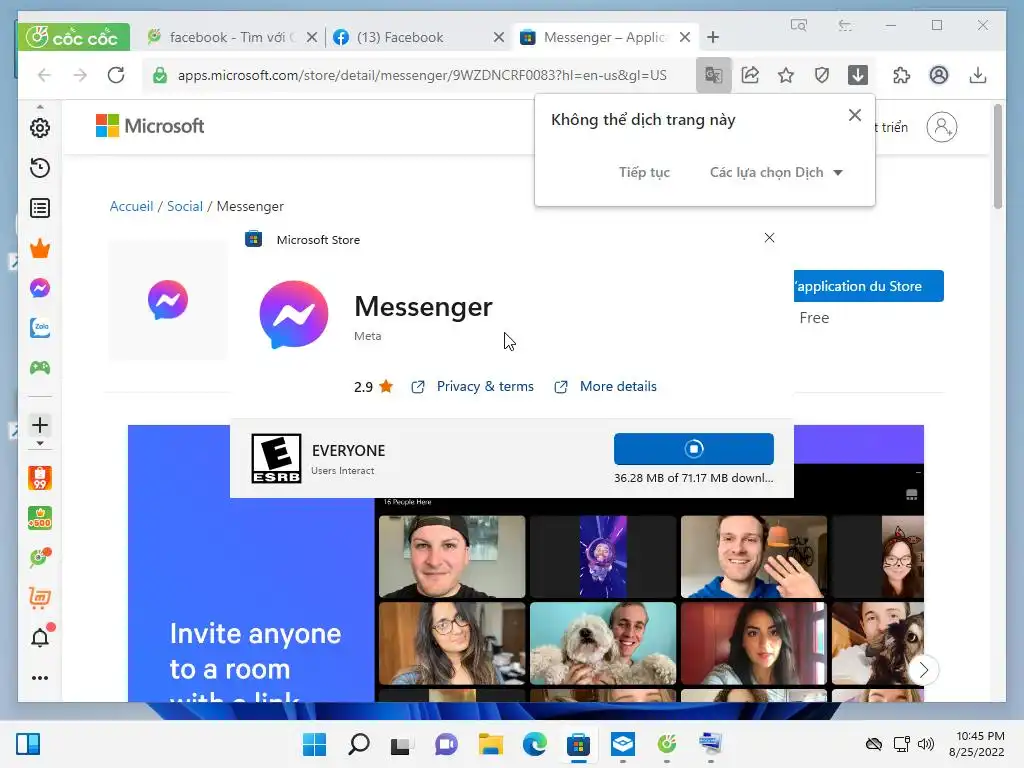Open taskbar Search
1024x768 pixels.
click(x=359, y=744)
